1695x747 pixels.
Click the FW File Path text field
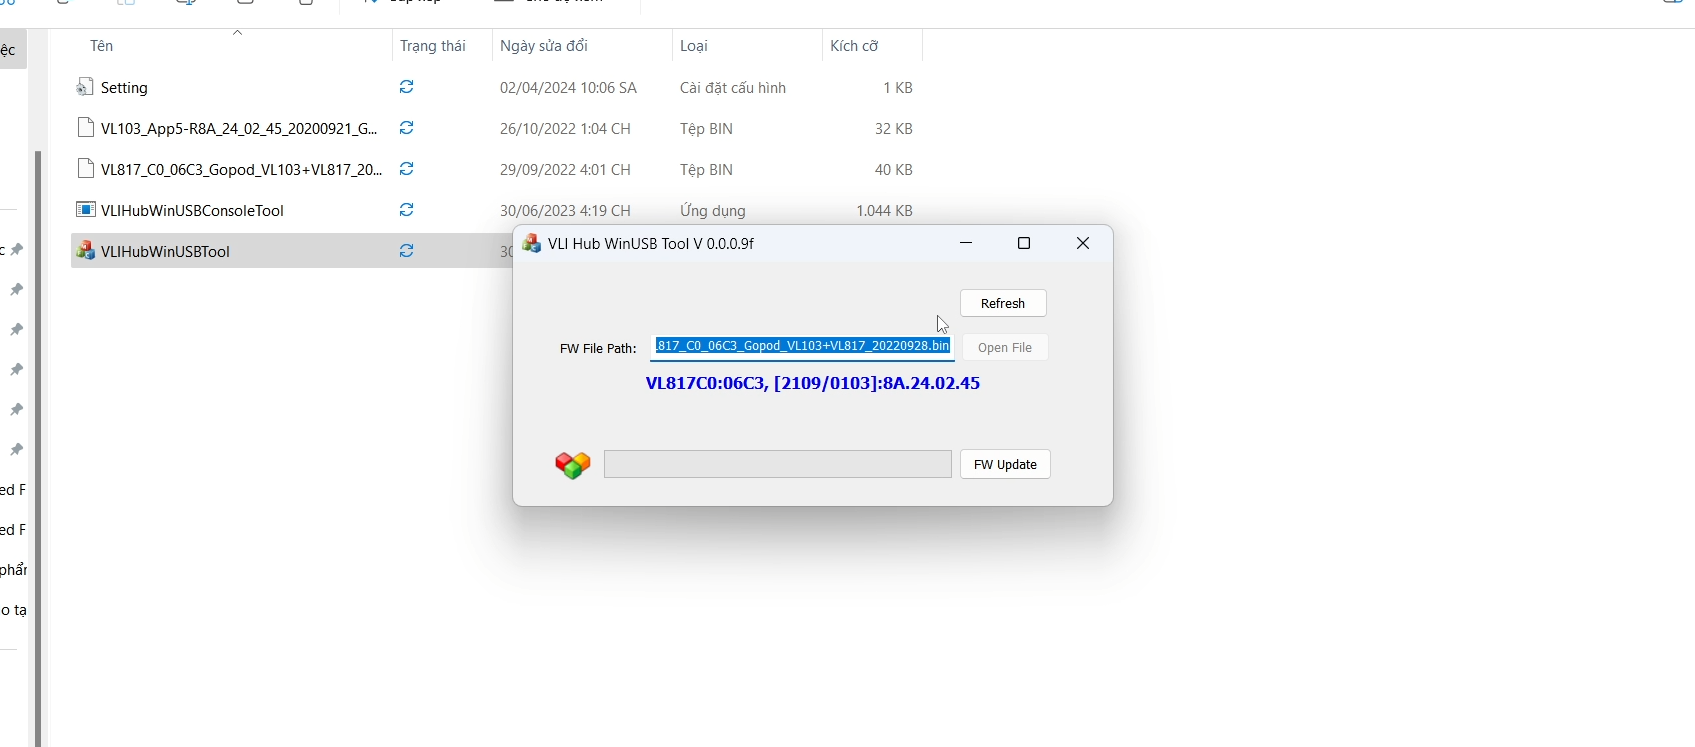[802, 346]
